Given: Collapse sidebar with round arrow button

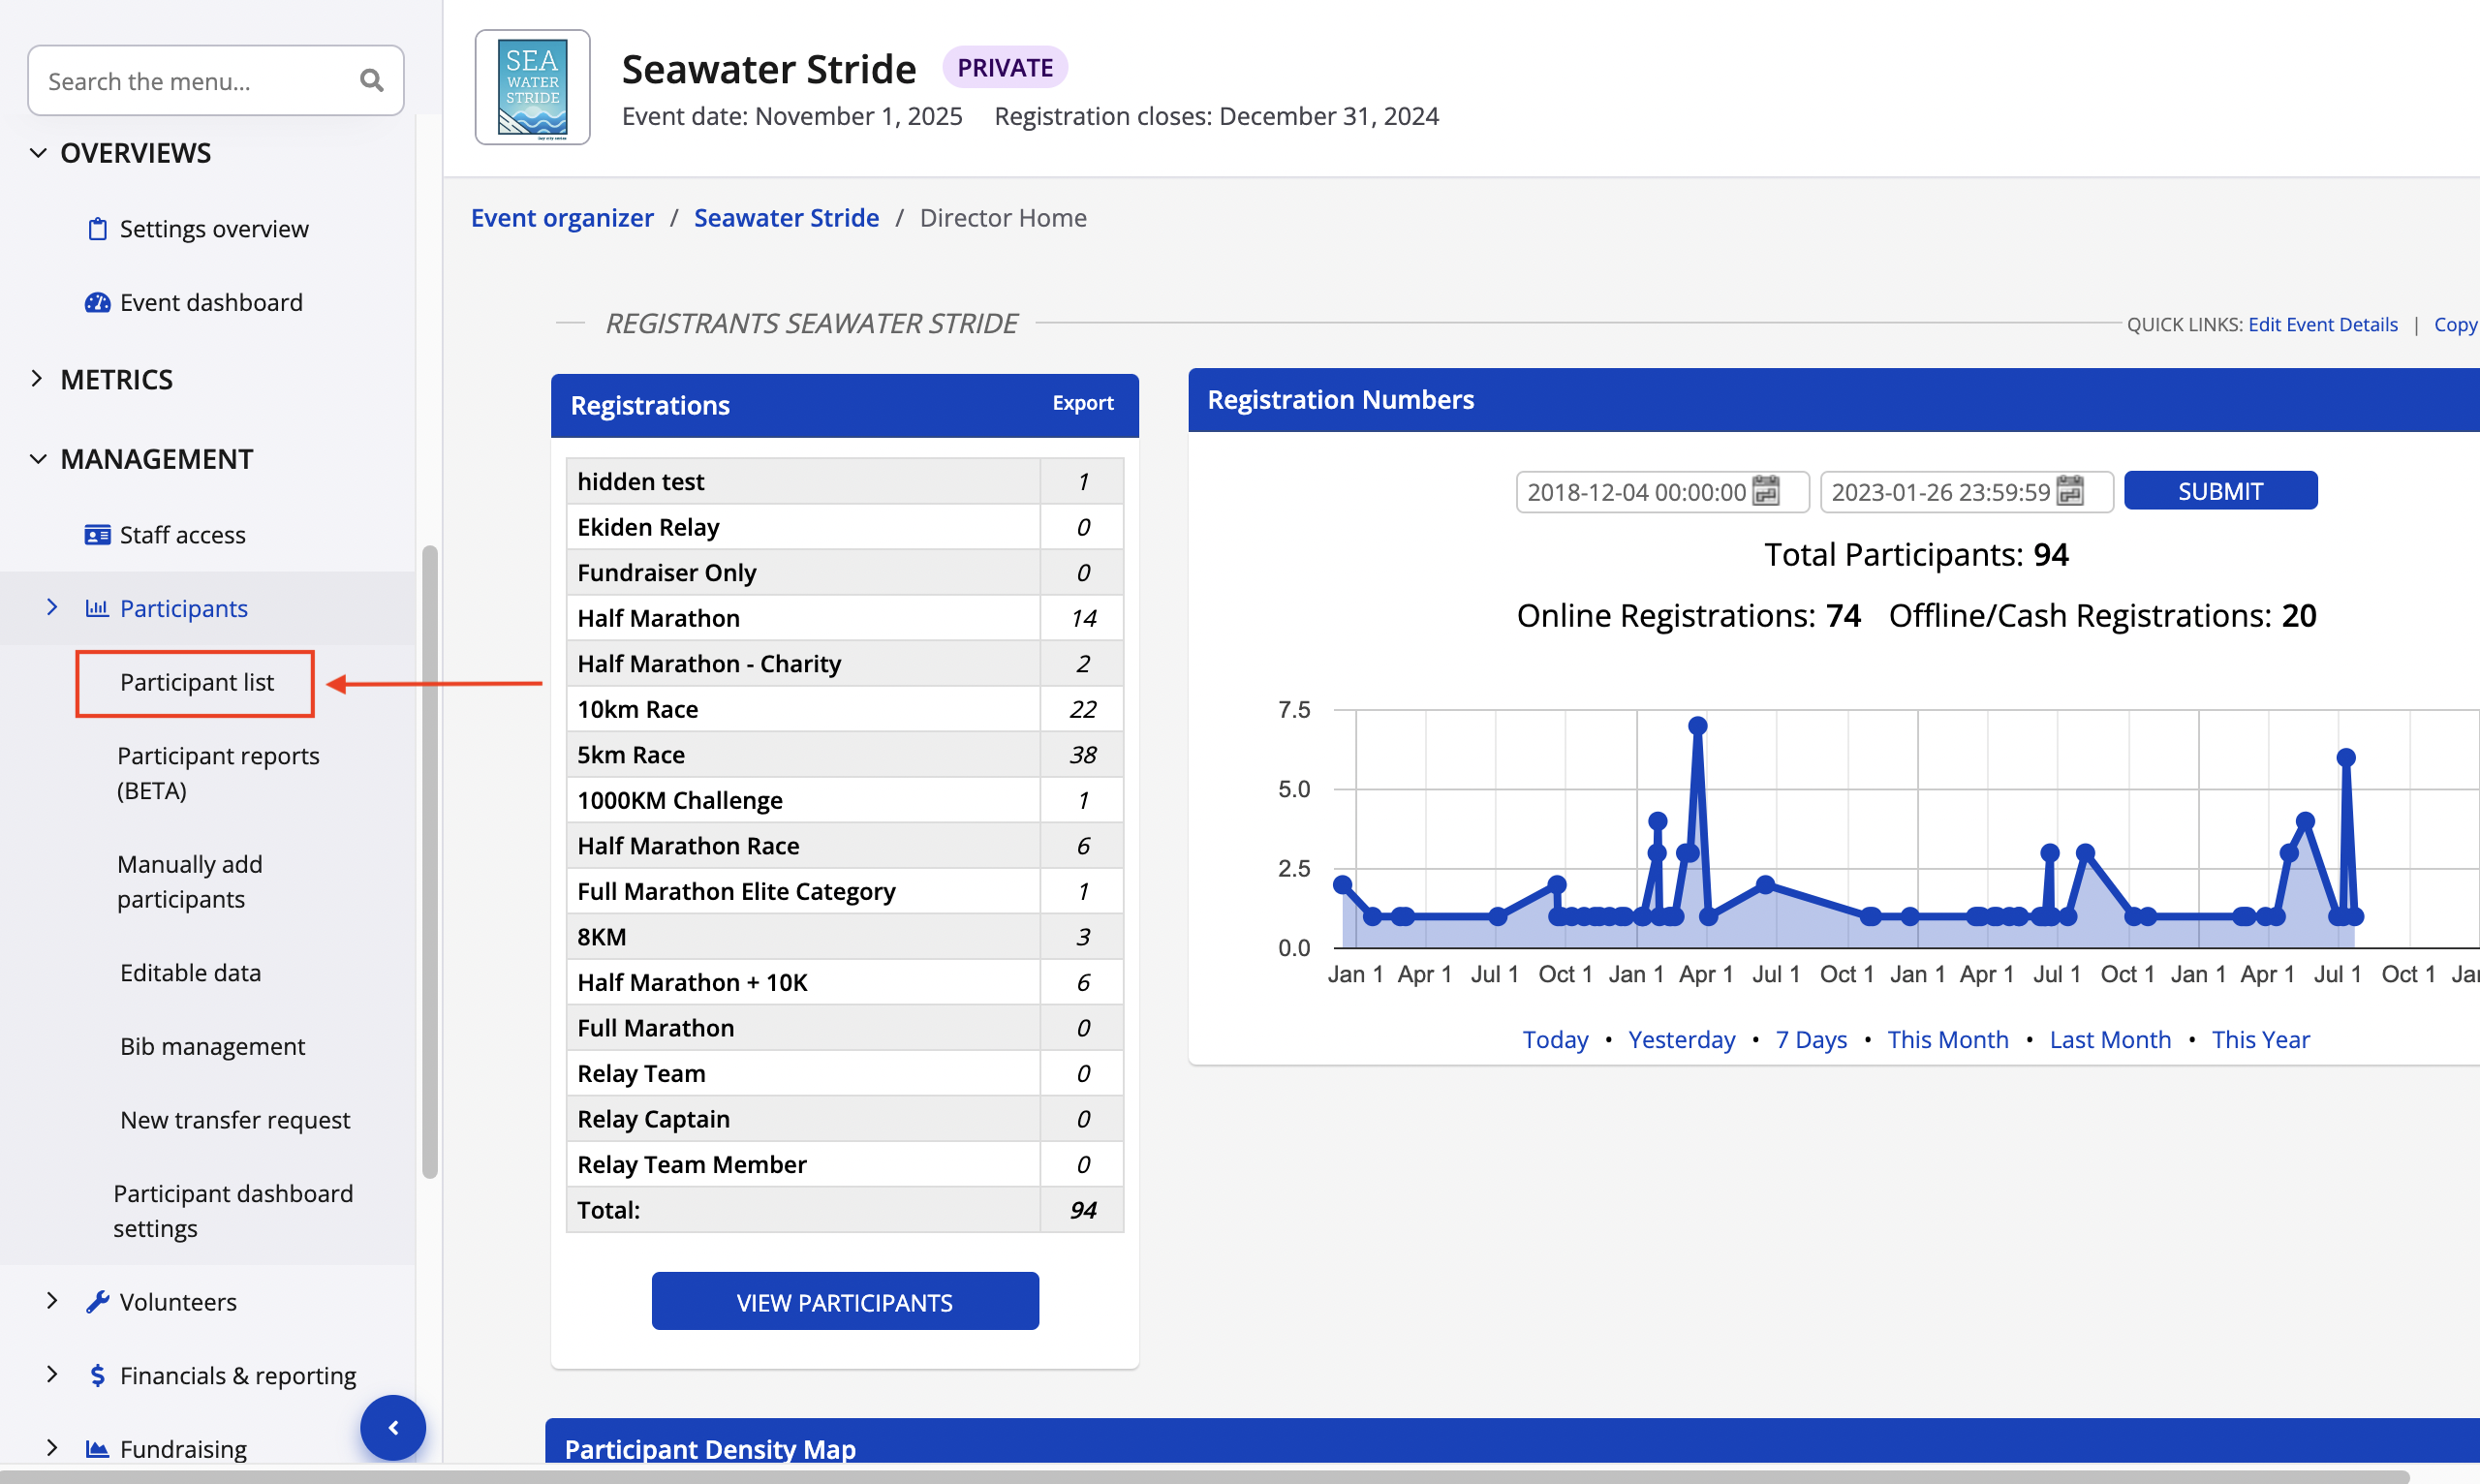Looking at the screenshot, I should pyautogui.click(x=393, y=1427).
